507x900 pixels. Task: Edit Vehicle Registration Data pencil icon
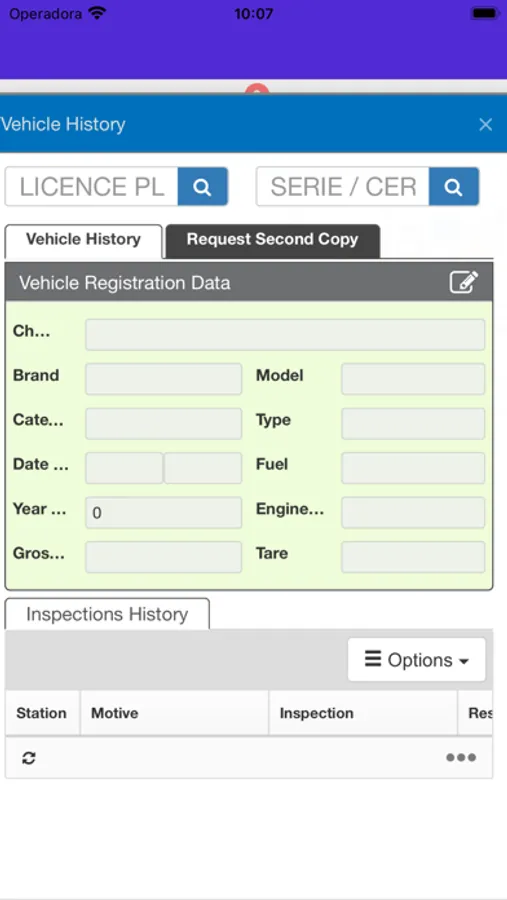[463, 282]
